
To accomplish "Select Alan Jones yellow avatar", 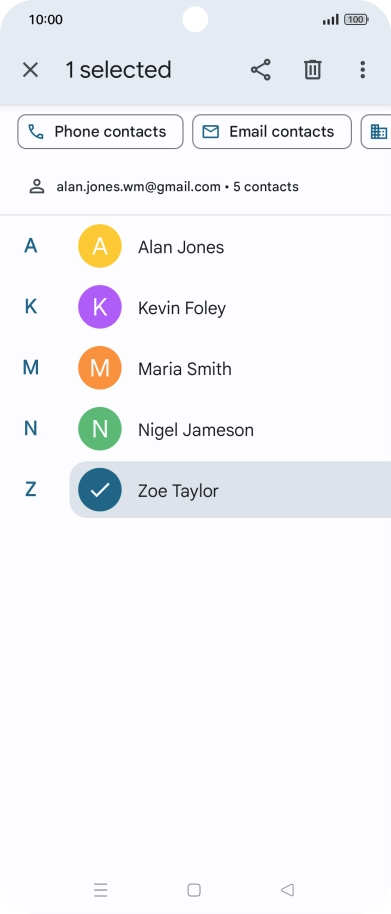I will pyautogui.click(x=100, y=247).
